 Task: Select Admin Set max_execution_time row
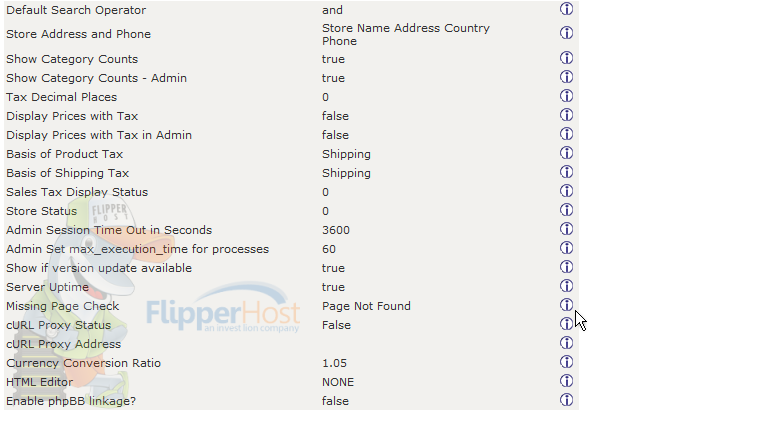click(291, 249)
